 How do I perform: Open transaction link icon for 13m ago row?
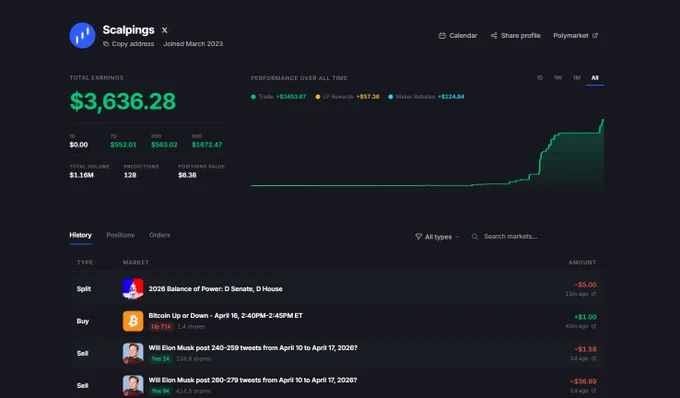[x=594, y=294]
